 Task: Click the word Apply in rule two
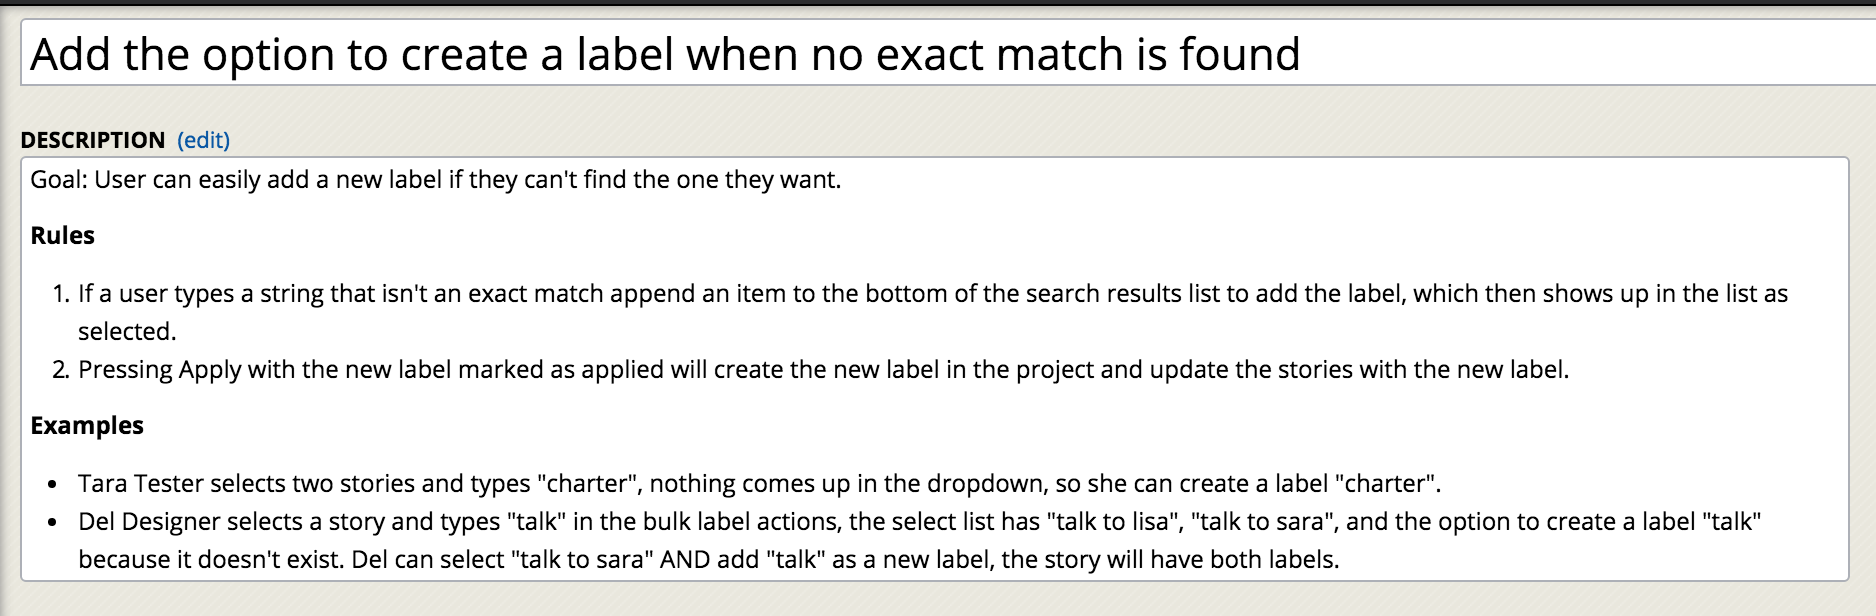coord(210,371)
